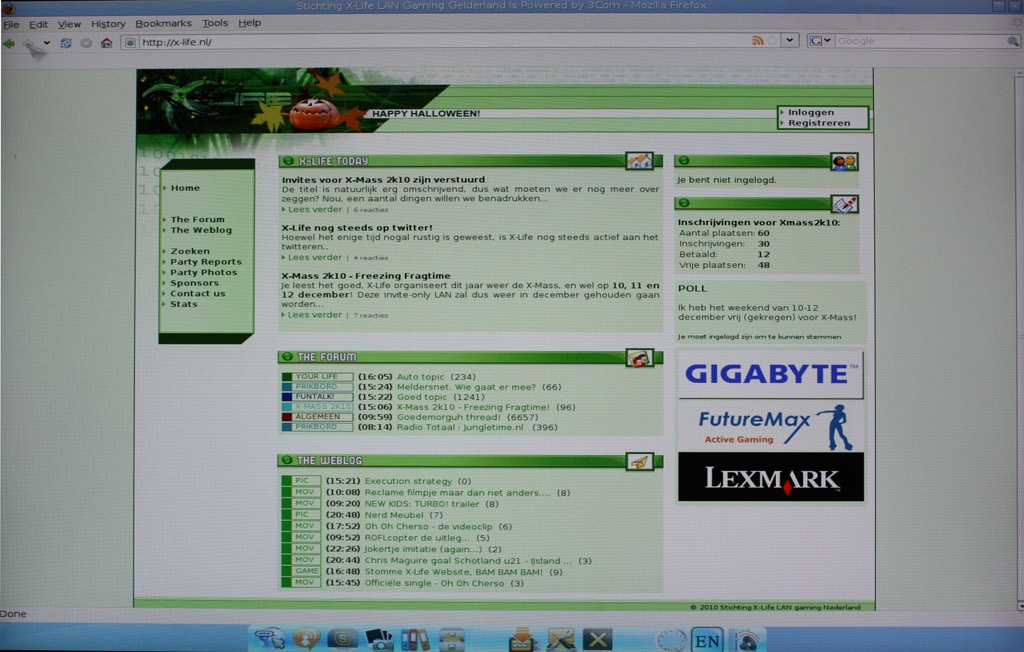The height and width of the screenshot is (652, 1024).
Task: Open the View menu
Action: click(69, 24)
